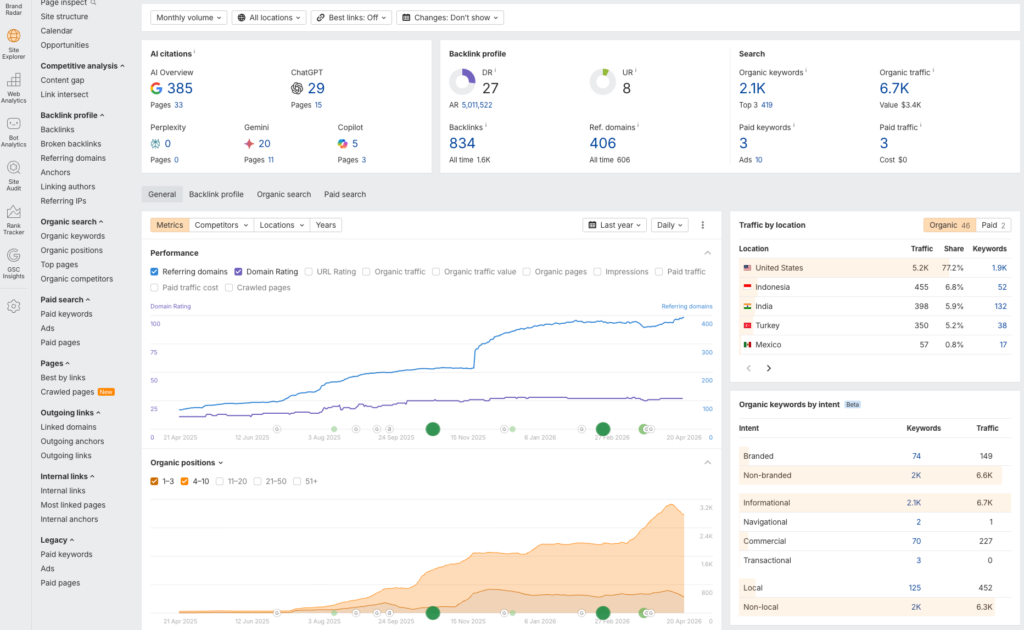Image resolution: width=1024 pixels, height=630 pixels.
Task: Click the 834 backlinks count link
Action: (x=462, y=143)
